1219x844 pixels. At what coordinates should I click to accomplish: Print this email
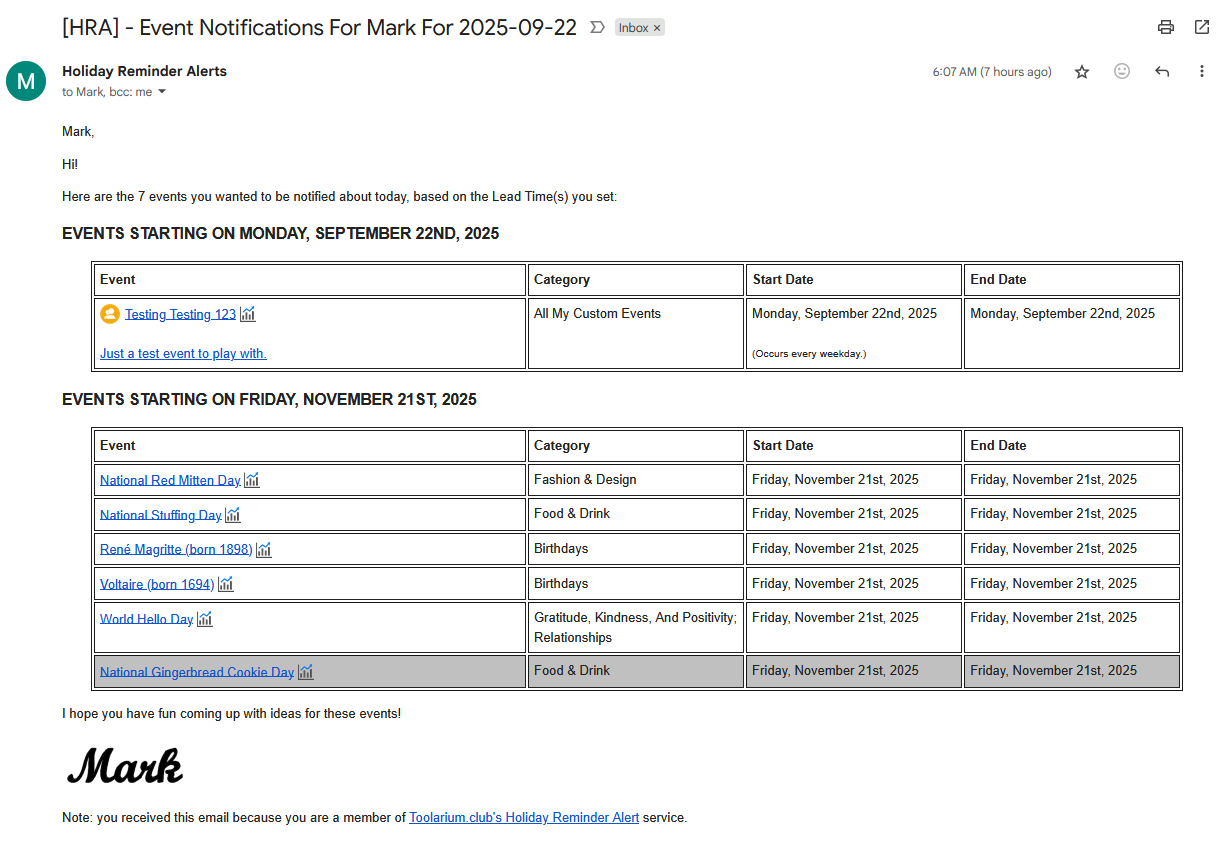[1166, 27]
